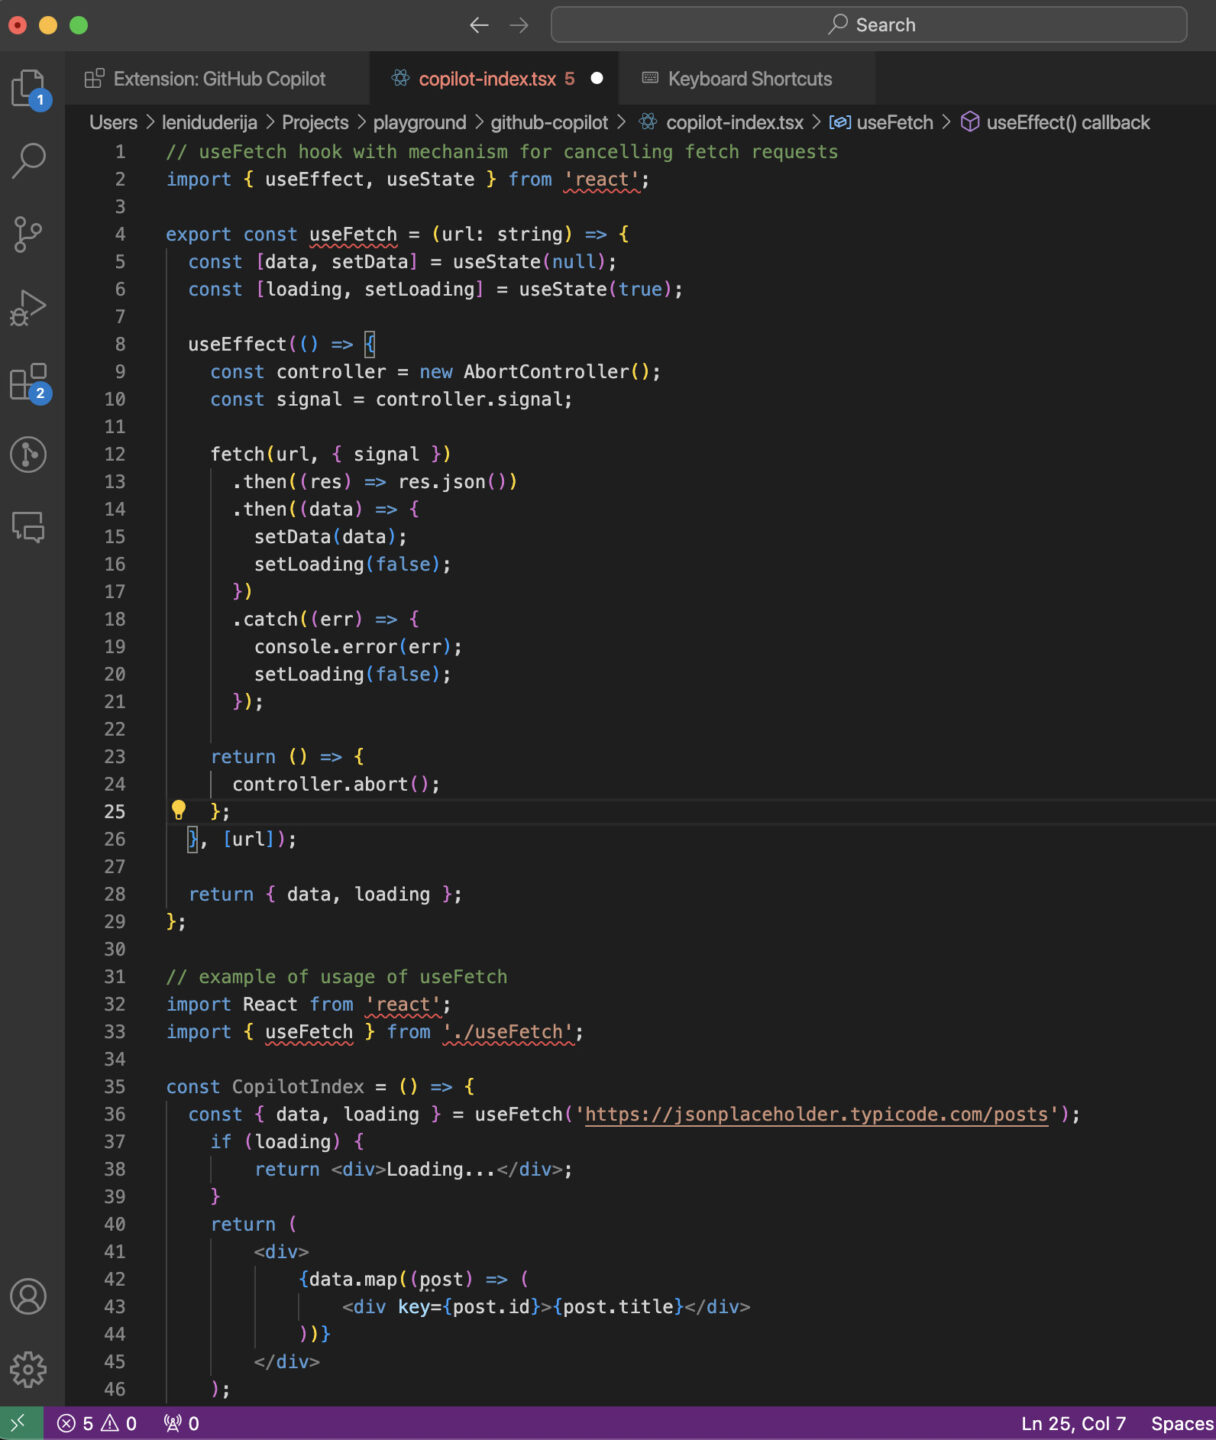Image resolution: width=1216 pixels, height=1440 pixels.
Task: Open the Manage settings gear
Action: click(29, 1370)
